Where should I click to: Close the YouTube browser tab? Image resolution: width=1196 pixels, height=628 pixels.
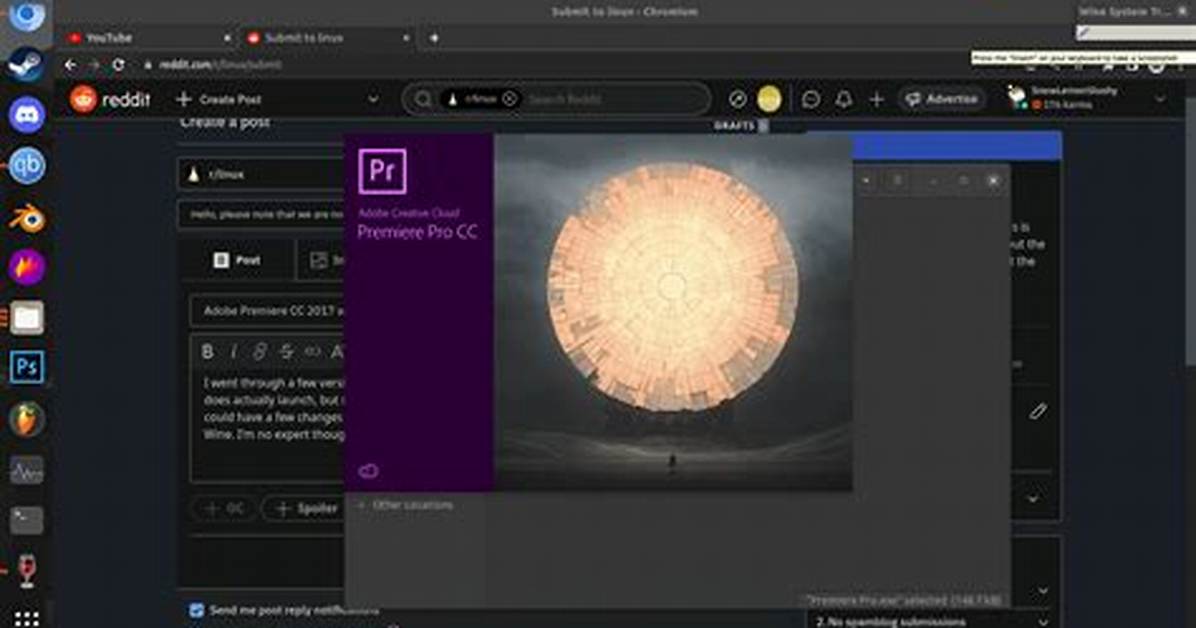point(227,37)
